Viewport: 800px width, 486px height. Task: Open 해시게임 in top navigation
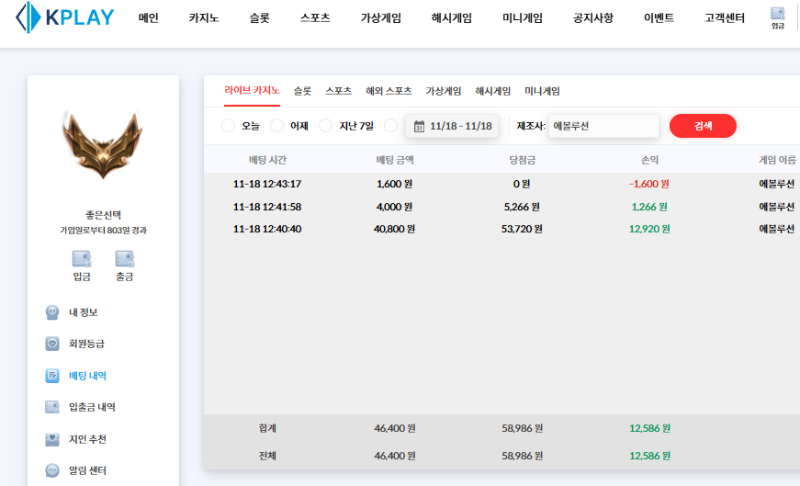(452, 18)
